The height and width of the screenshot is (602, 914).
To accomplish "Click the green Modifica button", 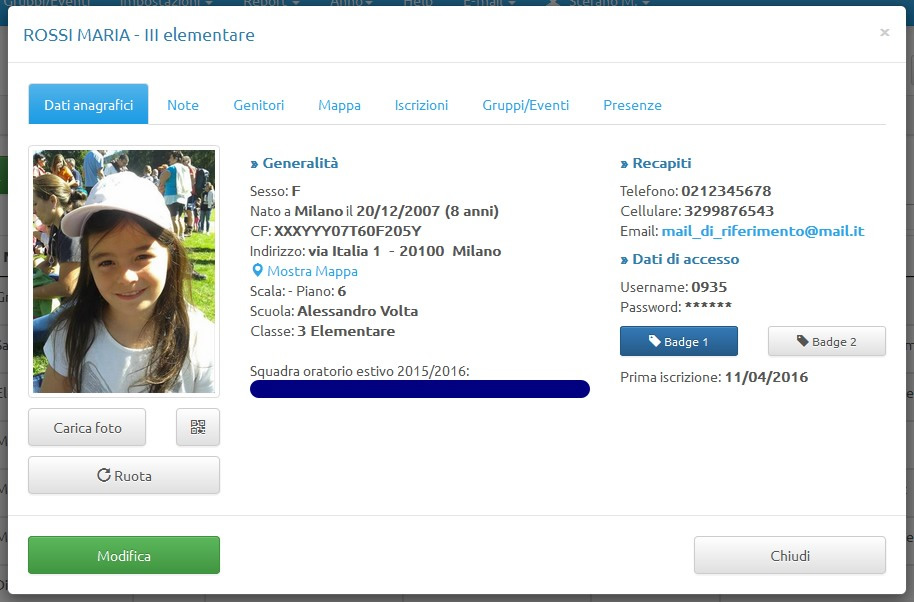I will (x=124, y=555).
